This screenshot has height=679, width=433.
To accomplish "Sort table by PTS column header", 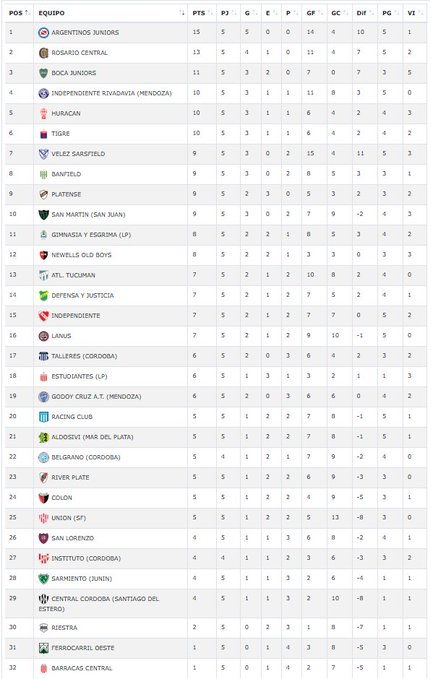I will pos(202,13).
